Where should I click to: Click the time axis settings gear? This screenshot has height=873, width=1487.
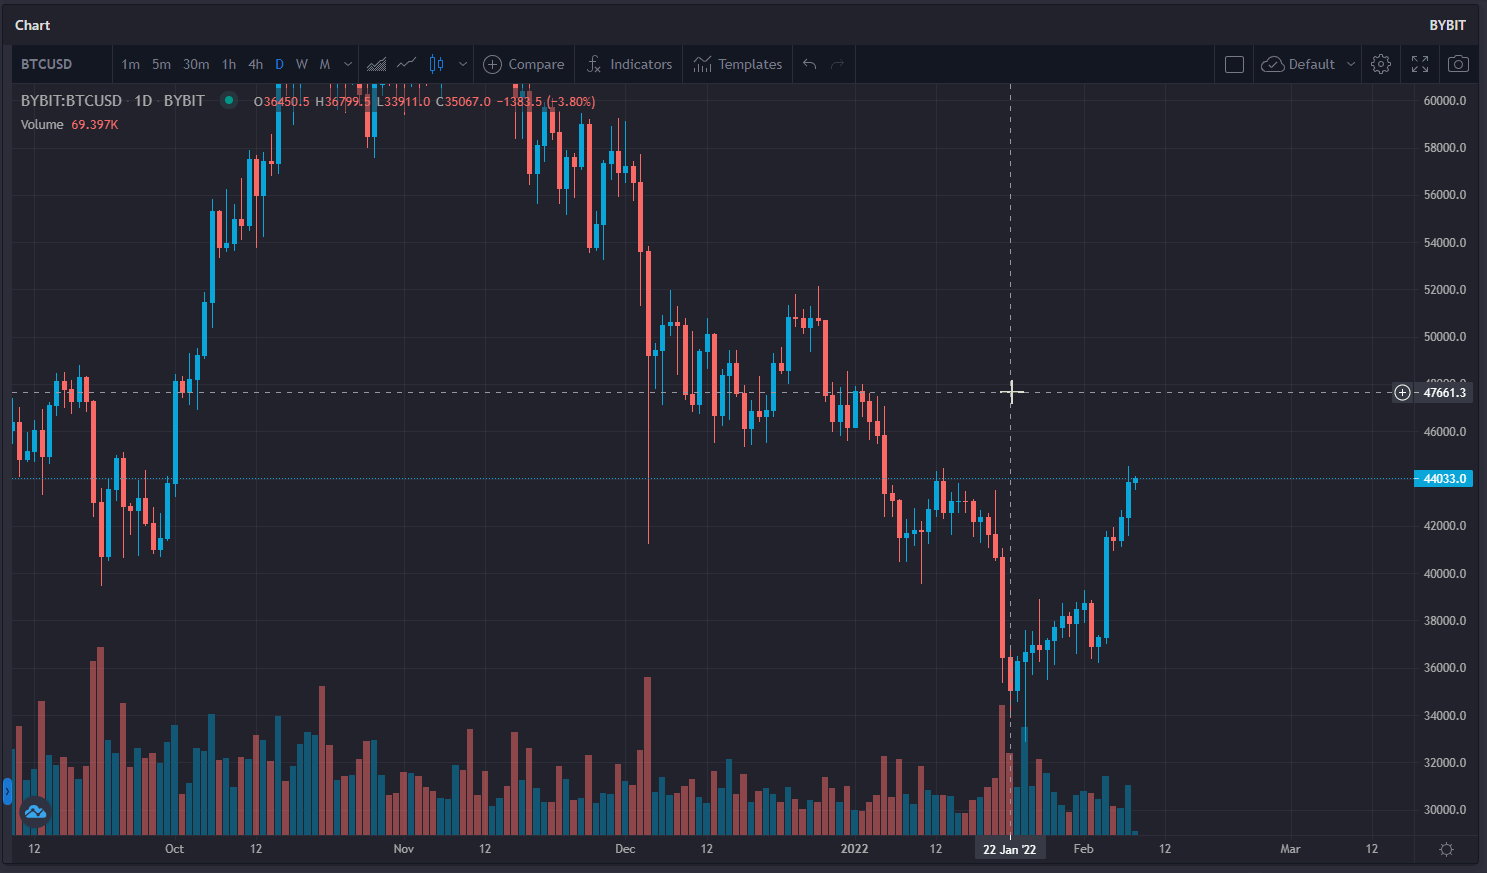point(1446,849)
